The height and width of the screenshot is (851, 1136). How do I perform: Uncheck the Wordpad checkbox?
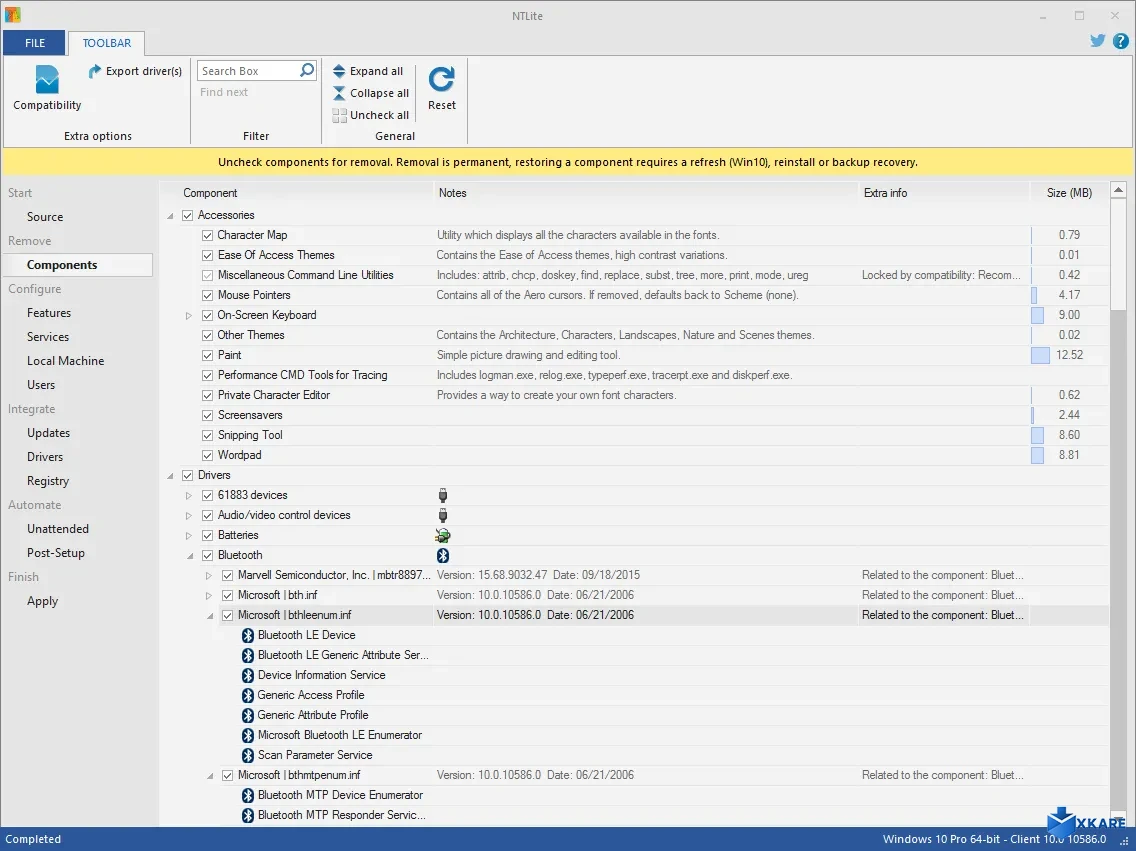click(207, 456)
